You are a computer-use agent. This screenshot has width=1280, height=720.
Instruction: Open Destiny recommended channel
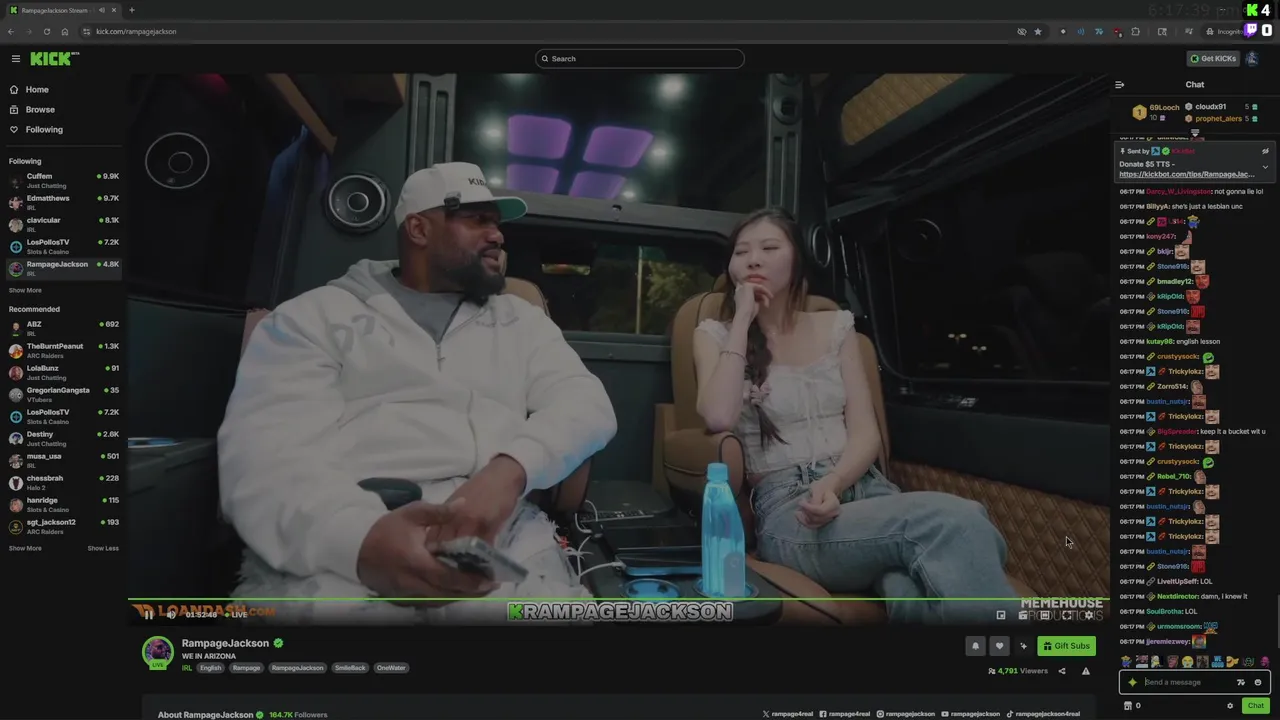point(63,438)
